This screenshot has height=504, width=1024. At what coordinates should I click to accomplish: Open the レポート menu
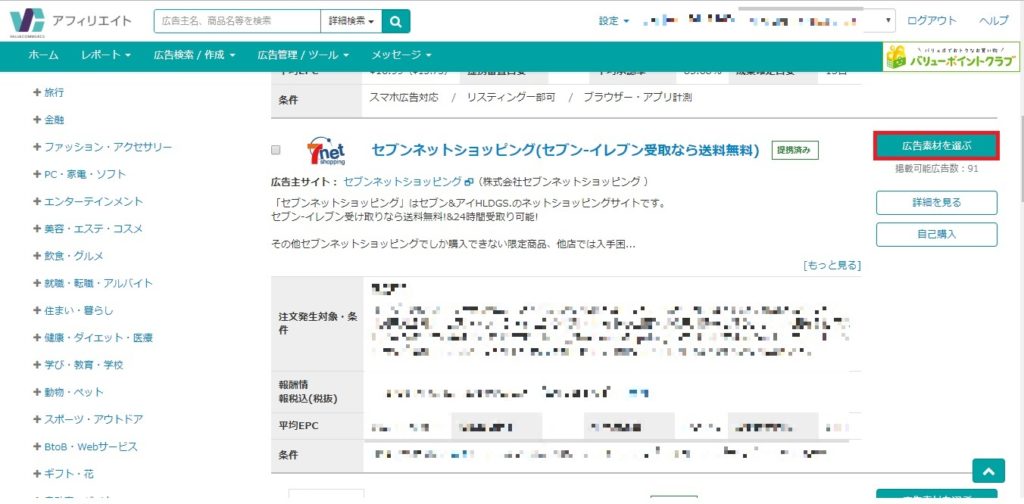pyautogui.click(x=106, y=55)
